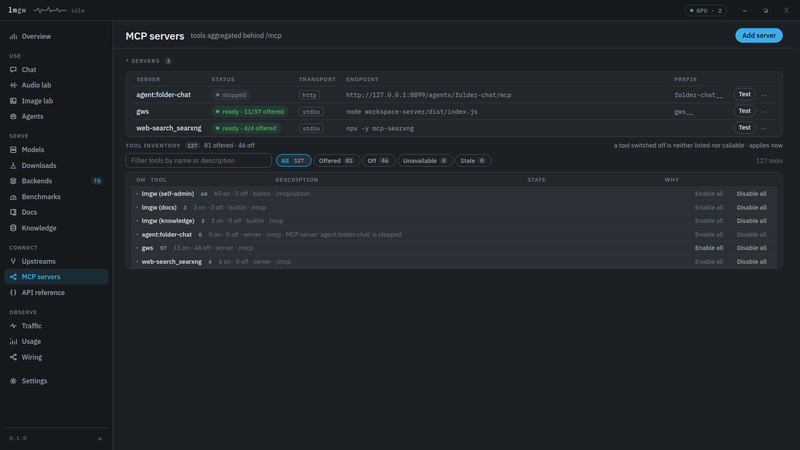Open the Usage bar chart icon

[x=13, y=341]
